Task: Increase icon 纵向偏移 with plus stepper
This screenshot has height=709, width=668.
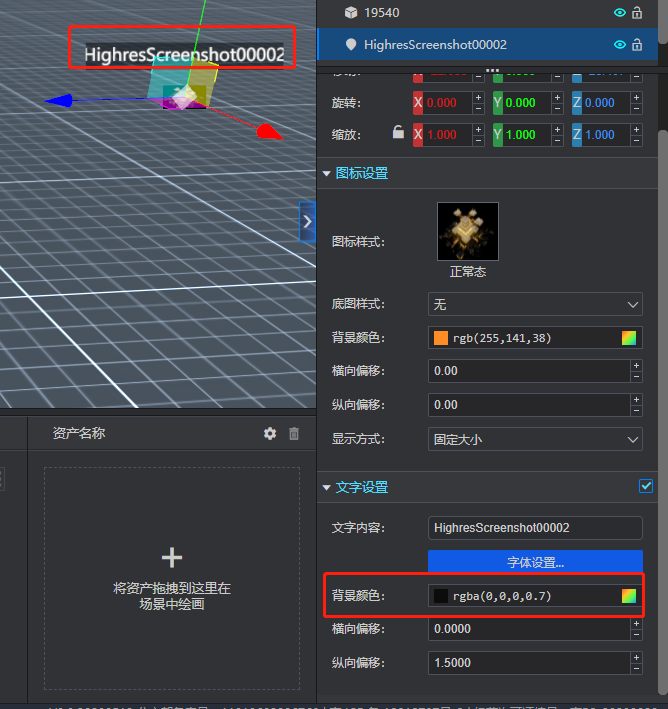Action: pyautogui.click(x=636, y=399)
